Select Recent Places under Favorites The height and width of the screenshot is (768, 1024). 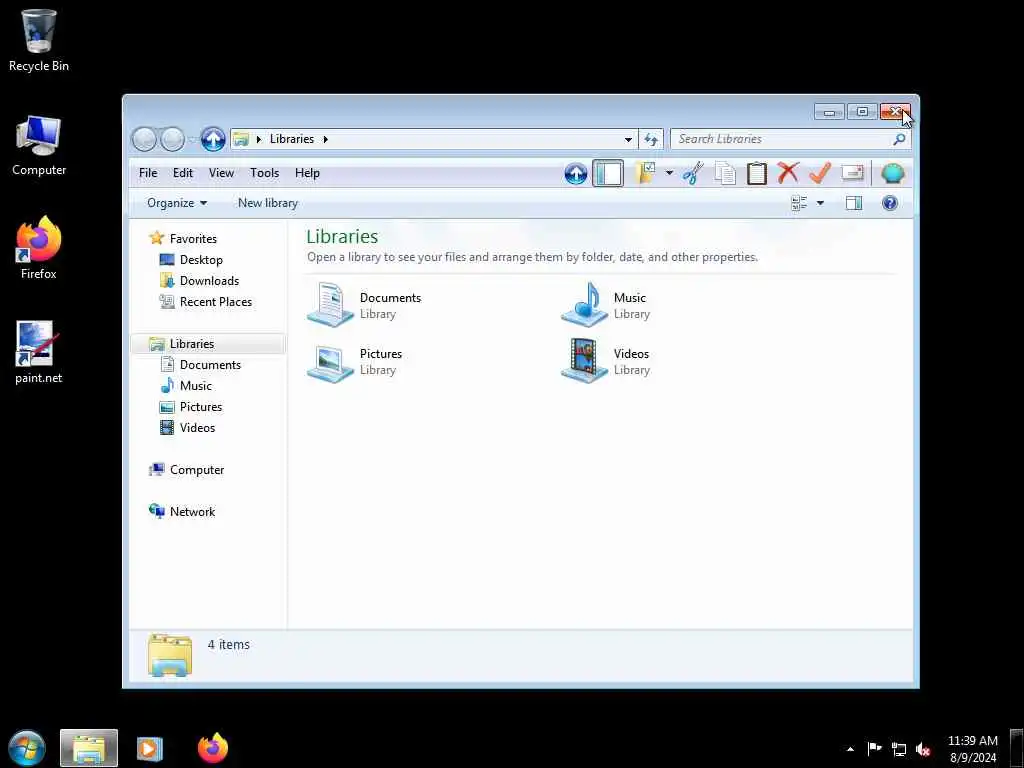[216, 302]
